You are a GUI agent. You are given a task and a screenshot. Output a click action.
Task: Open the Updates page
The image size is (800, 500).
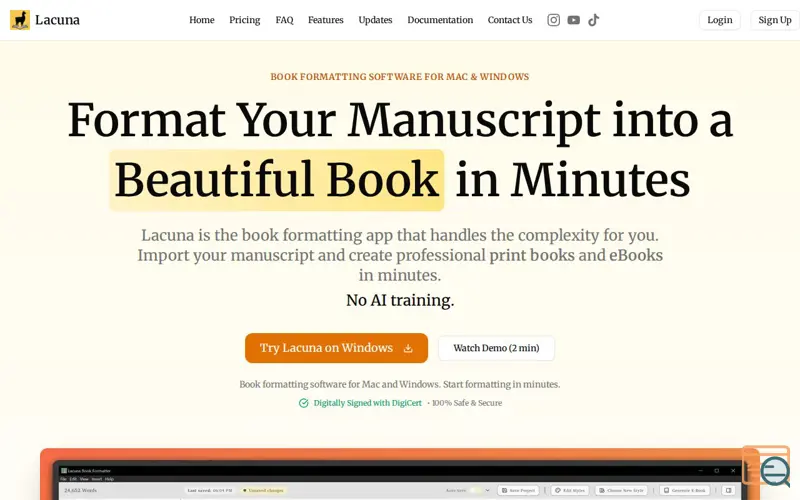click(375, 20)
